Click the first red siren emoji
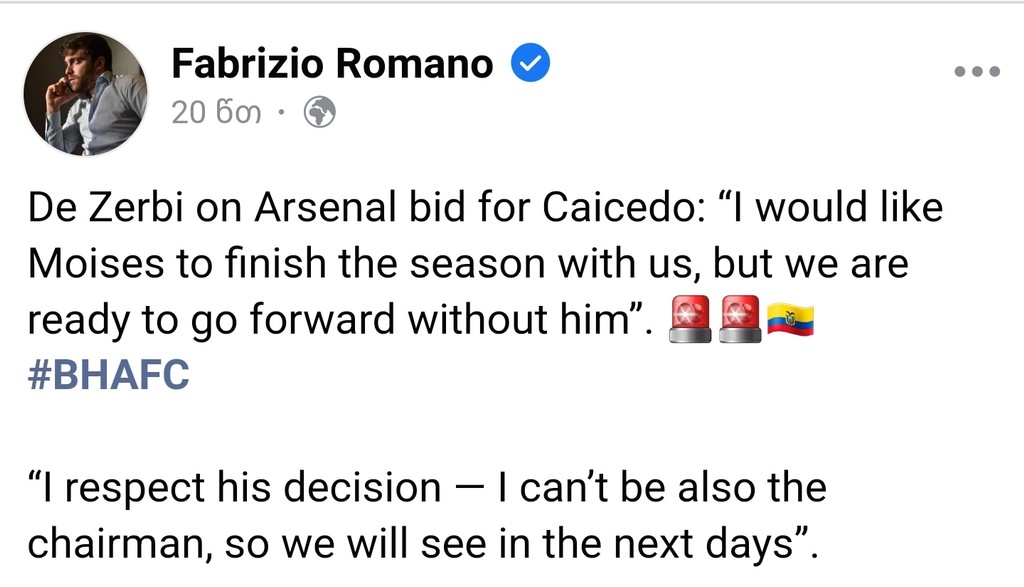This screenshot has width=1024, height=587. coord(686,320)
